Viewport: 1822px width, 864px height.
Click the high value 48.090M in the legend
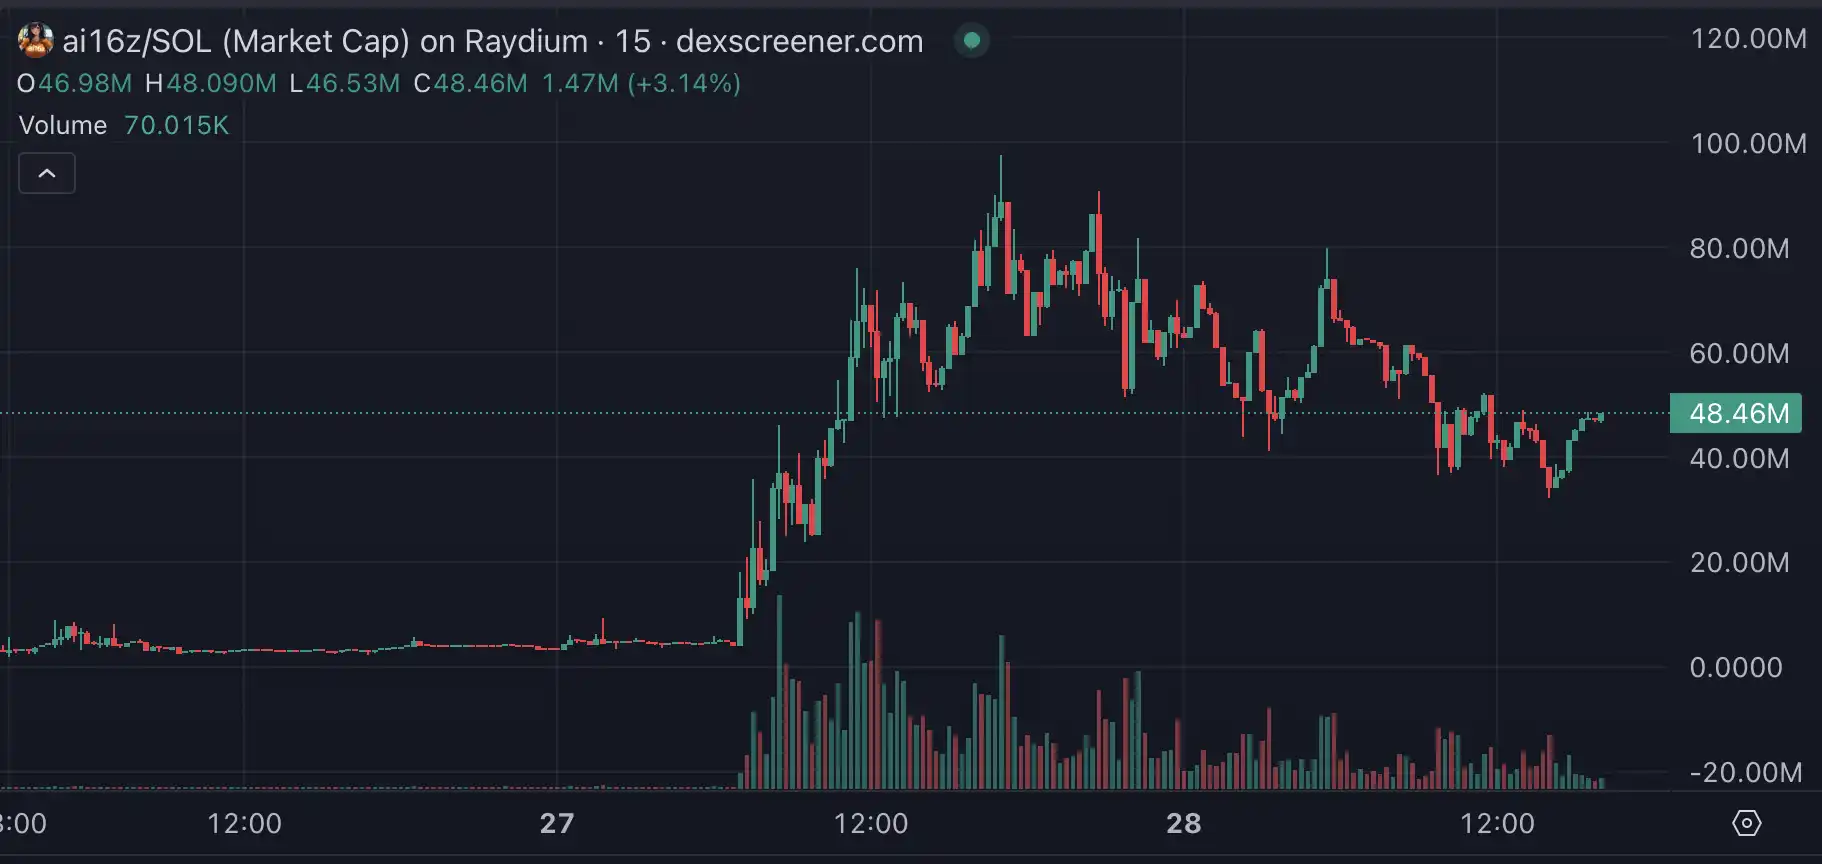[x=221, y=83]
